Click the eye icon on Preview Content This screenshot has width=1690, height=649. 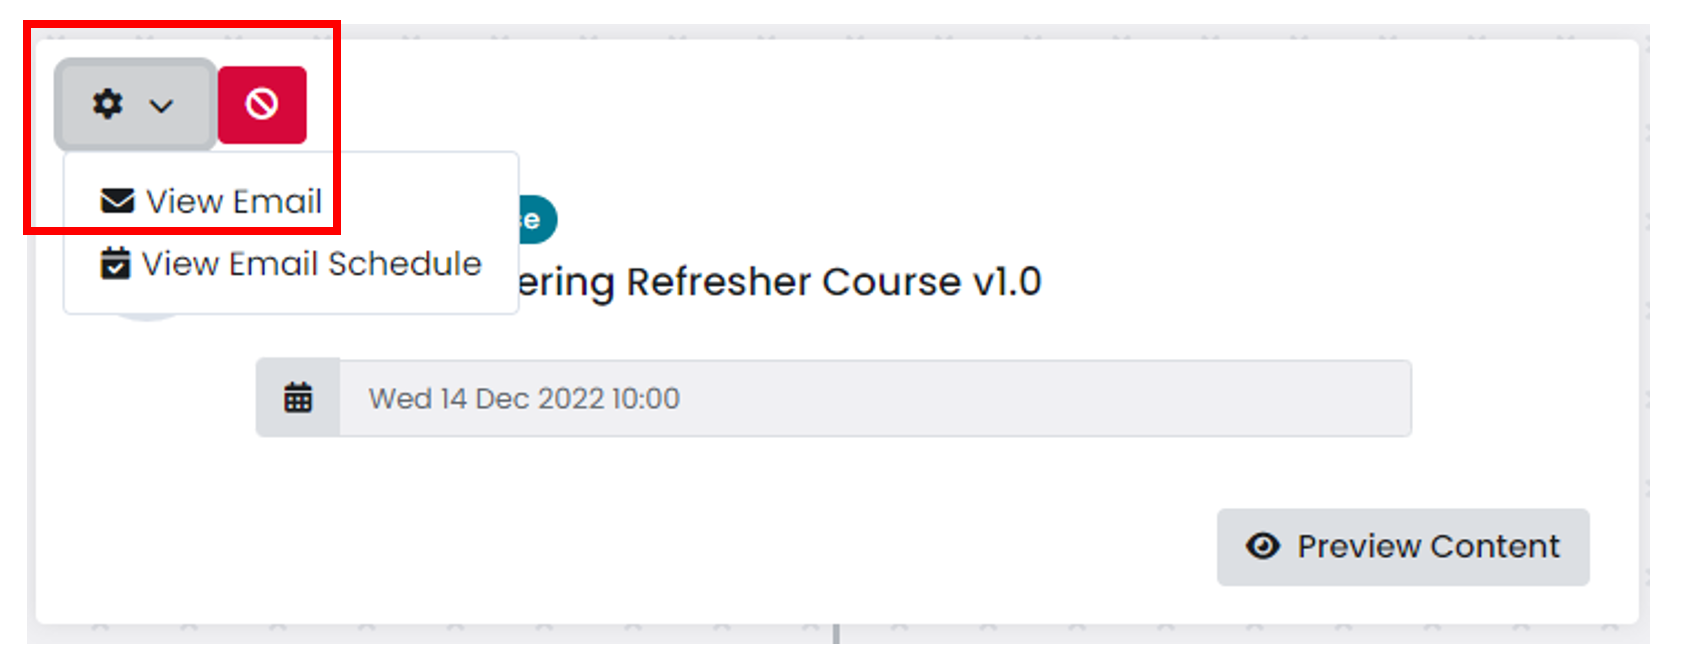click(x=1263, y=546)
